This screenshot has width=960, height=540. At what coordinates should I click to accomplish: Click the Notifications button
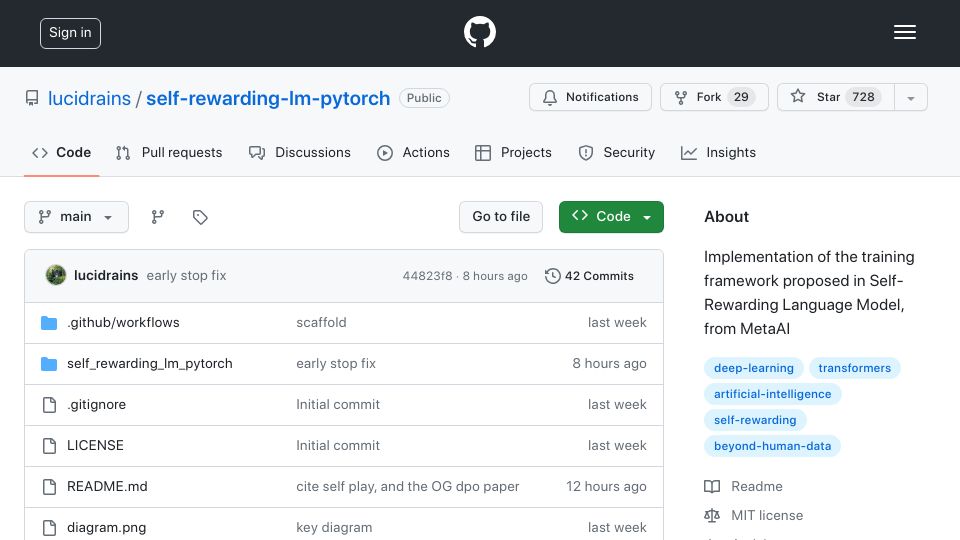click(590, 97)
